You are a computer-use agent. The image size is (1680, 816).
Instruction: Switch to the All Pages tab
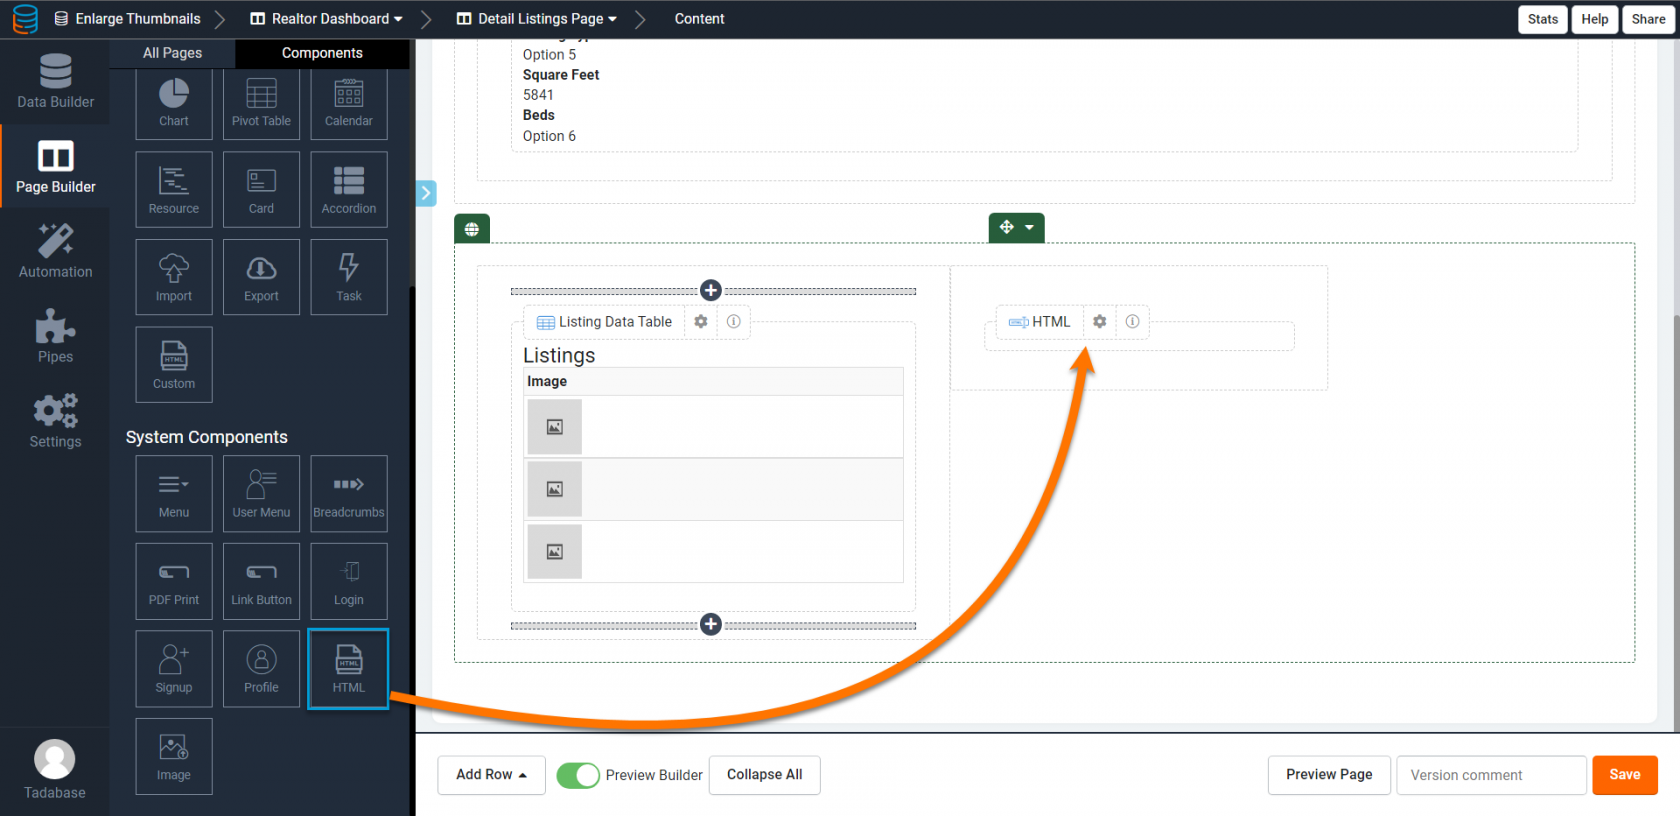pos(172,53)
